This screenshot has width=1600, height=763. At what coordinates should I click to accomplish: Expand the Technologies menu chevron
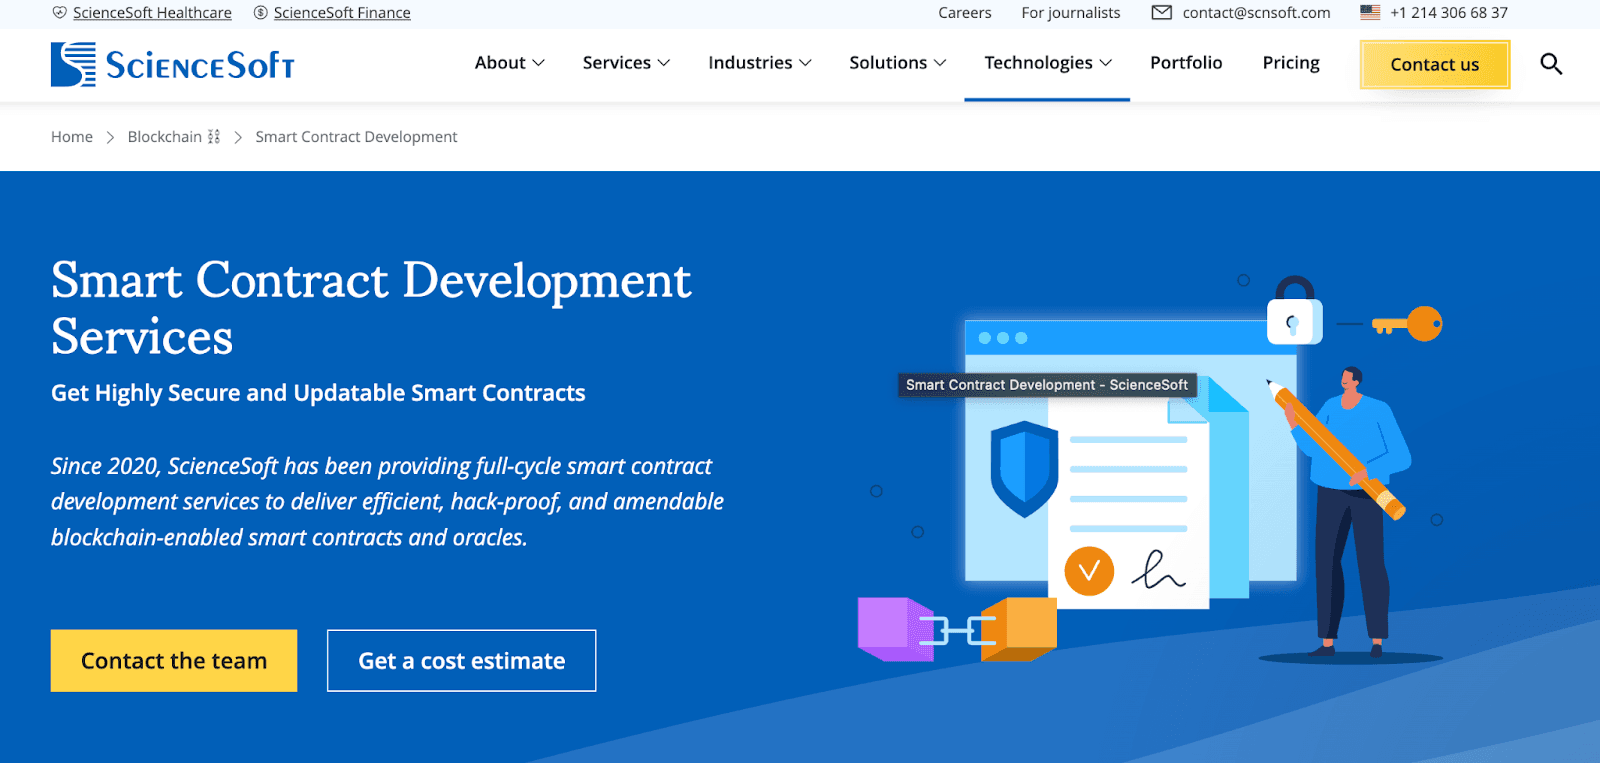(1106, 63)
